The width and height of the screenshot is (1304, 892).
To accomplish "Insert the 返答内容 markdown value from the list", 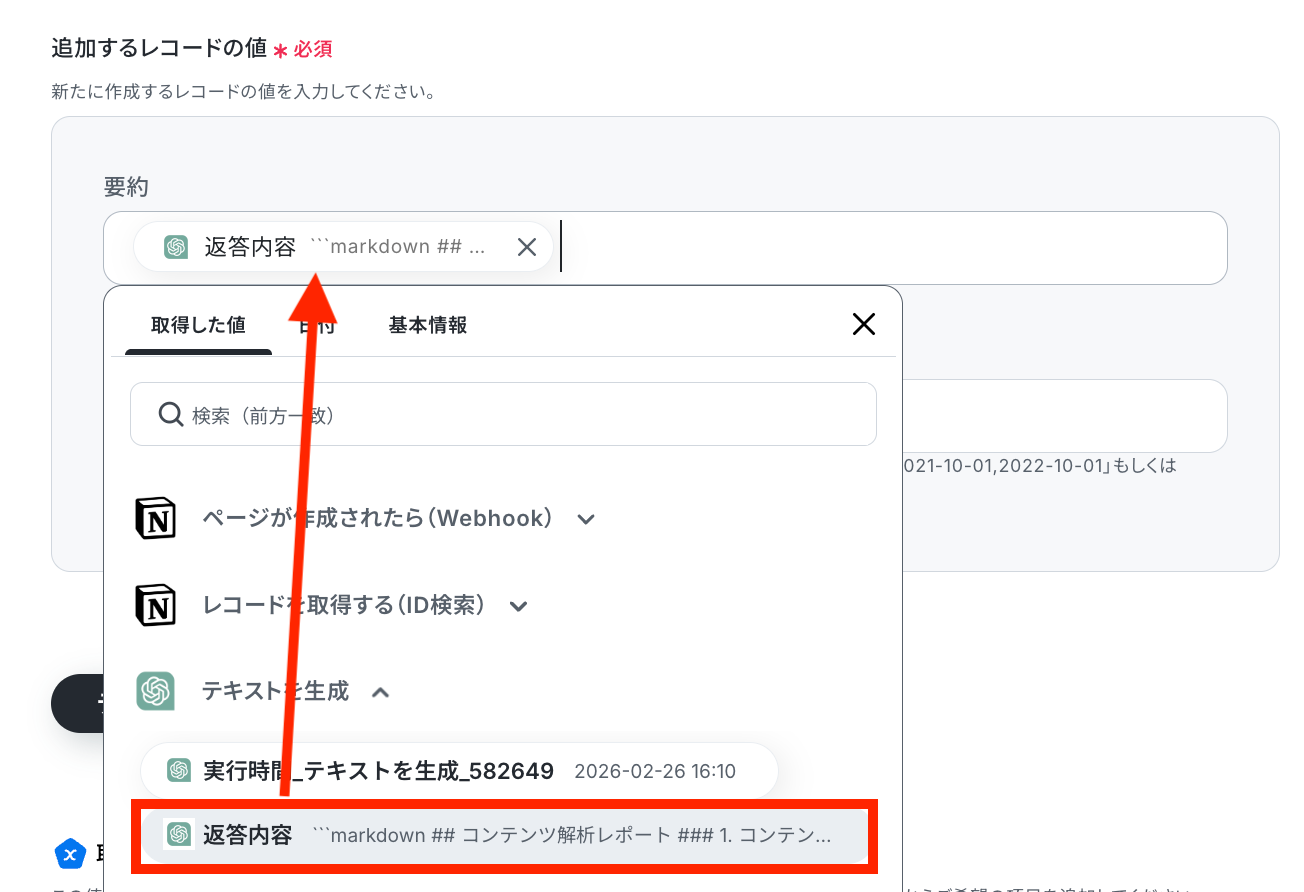I will click(504, 835).
